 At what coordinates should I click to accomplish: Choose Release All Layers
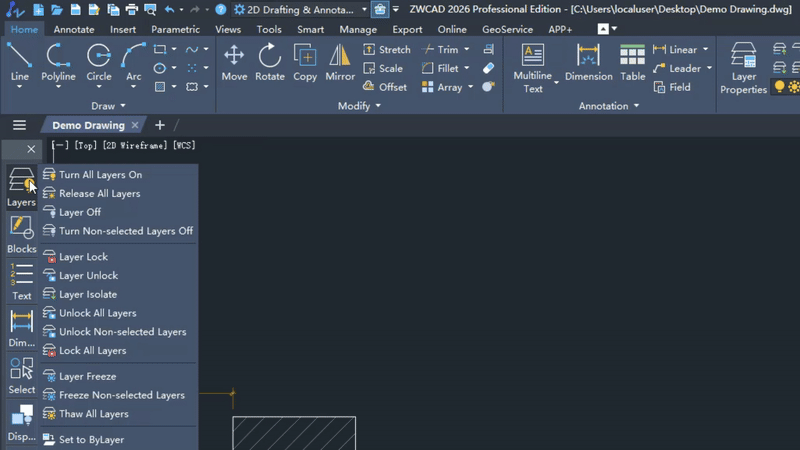[x=118, y=193]
